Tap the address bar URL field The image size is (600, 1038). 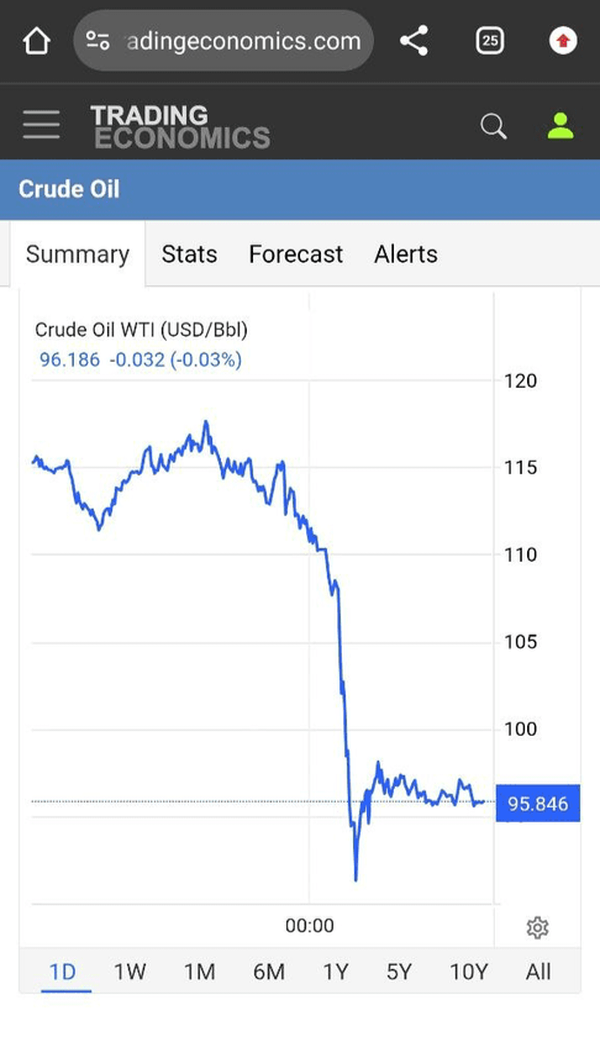point(240,41)
